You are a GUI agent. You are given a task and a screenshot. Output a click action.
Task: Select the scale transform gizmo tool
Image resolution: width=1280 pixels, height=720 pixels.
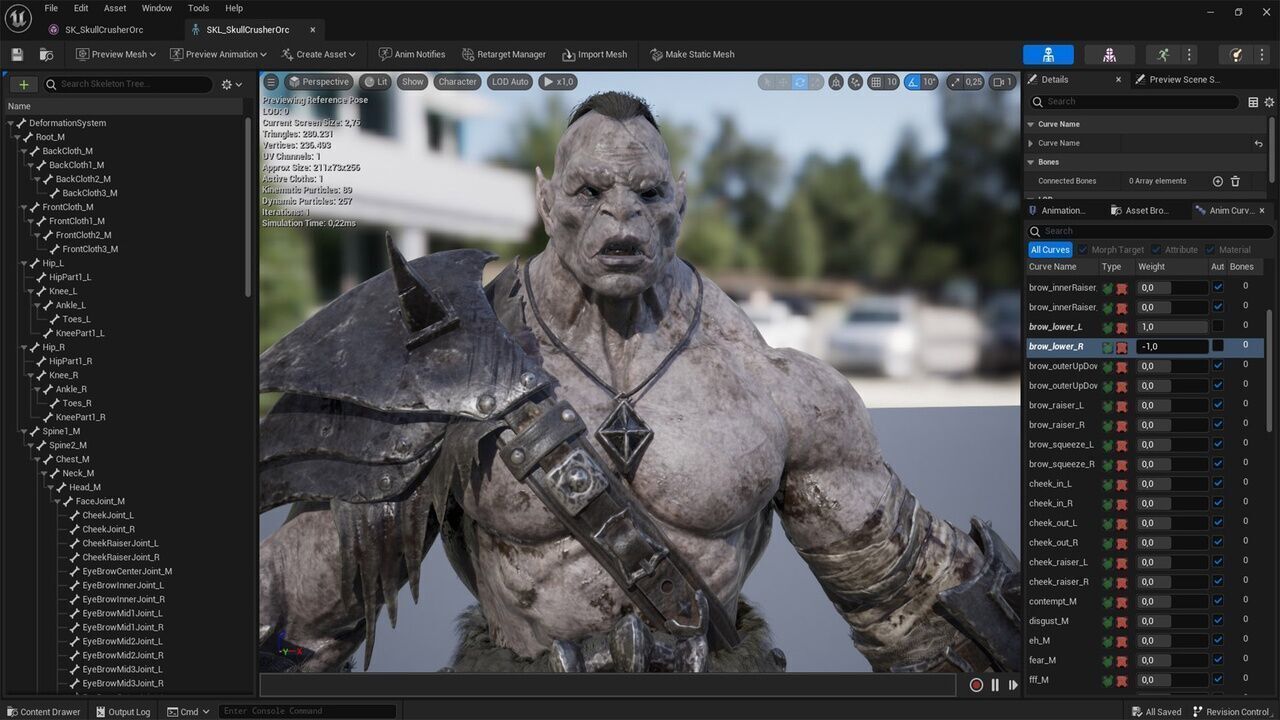pyautogui.click(x=817, y=82)
